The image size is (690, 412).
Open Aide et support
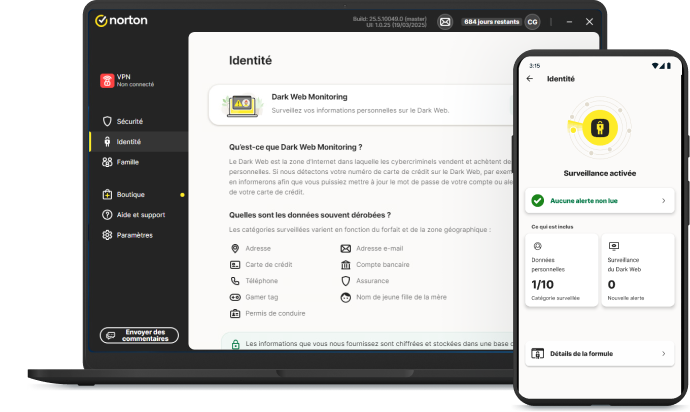[x=140, y=215]
